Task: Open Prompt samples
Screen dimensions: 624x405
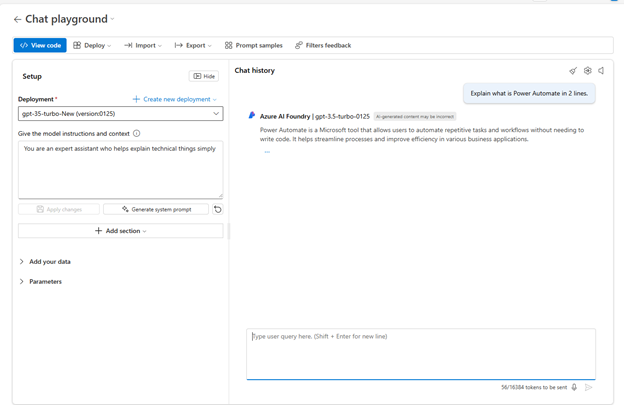Action: coord(254,45)
